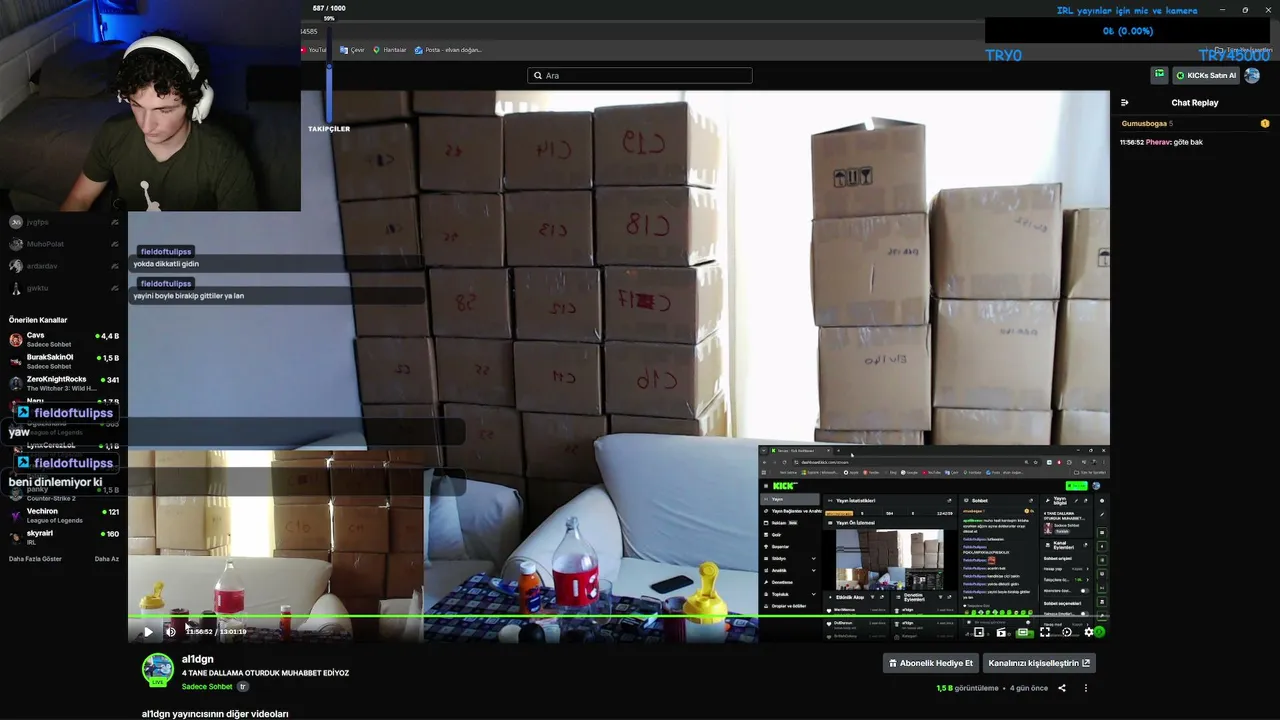Mute the video player volume

point(171,631)
